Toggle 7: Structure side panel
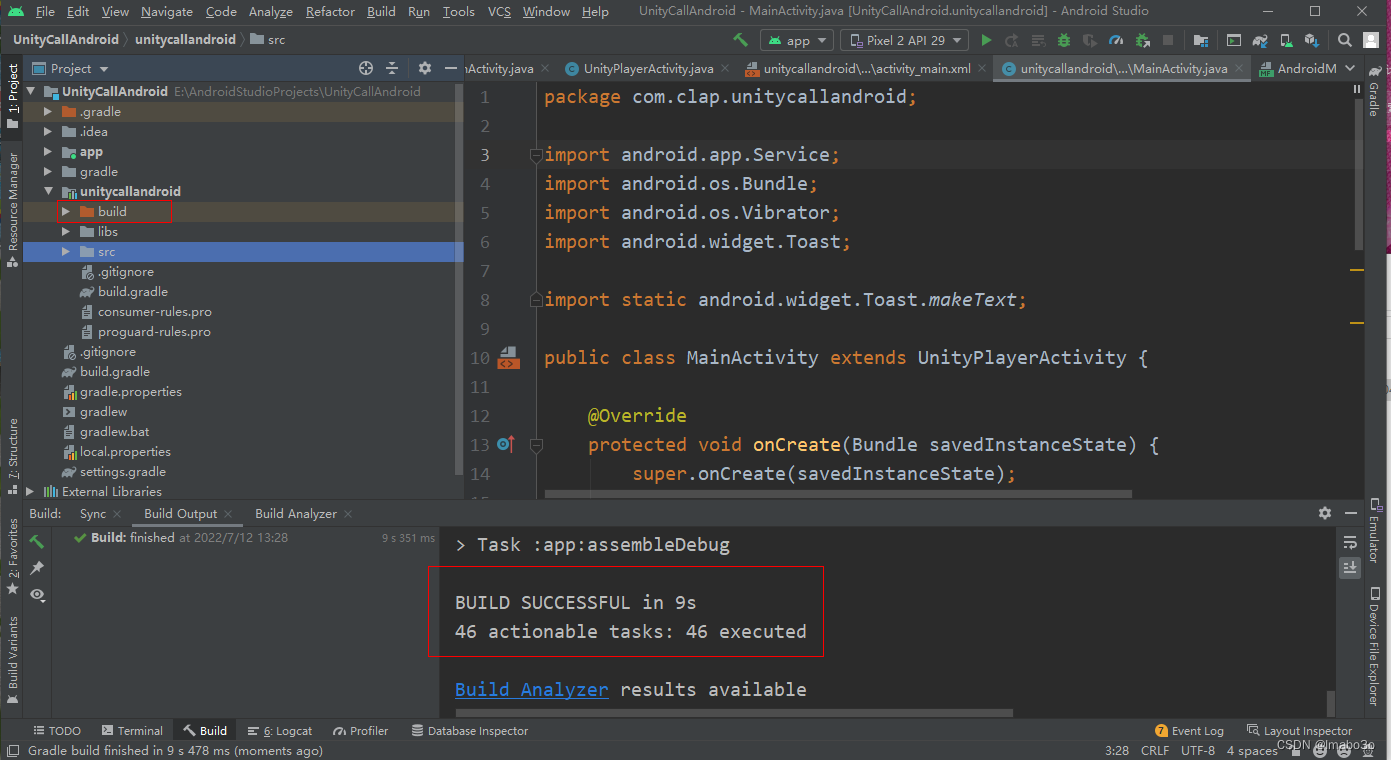 [x=12, y=456]
